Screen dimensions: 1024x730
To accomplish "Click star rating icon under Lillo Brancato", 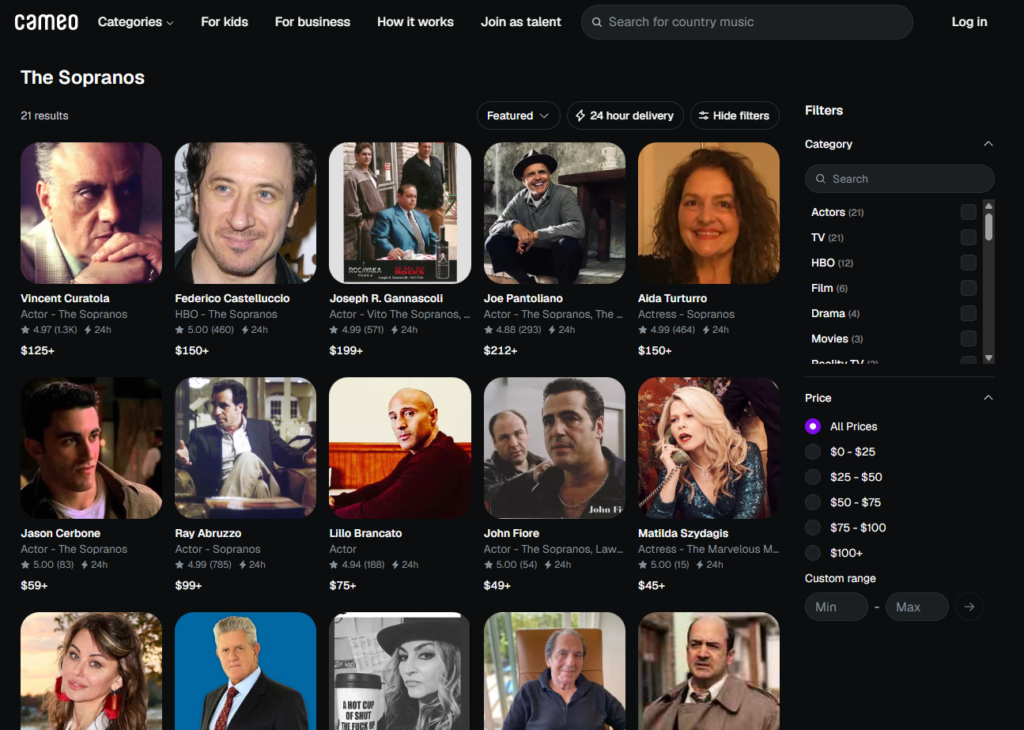I will pos(334,565).
